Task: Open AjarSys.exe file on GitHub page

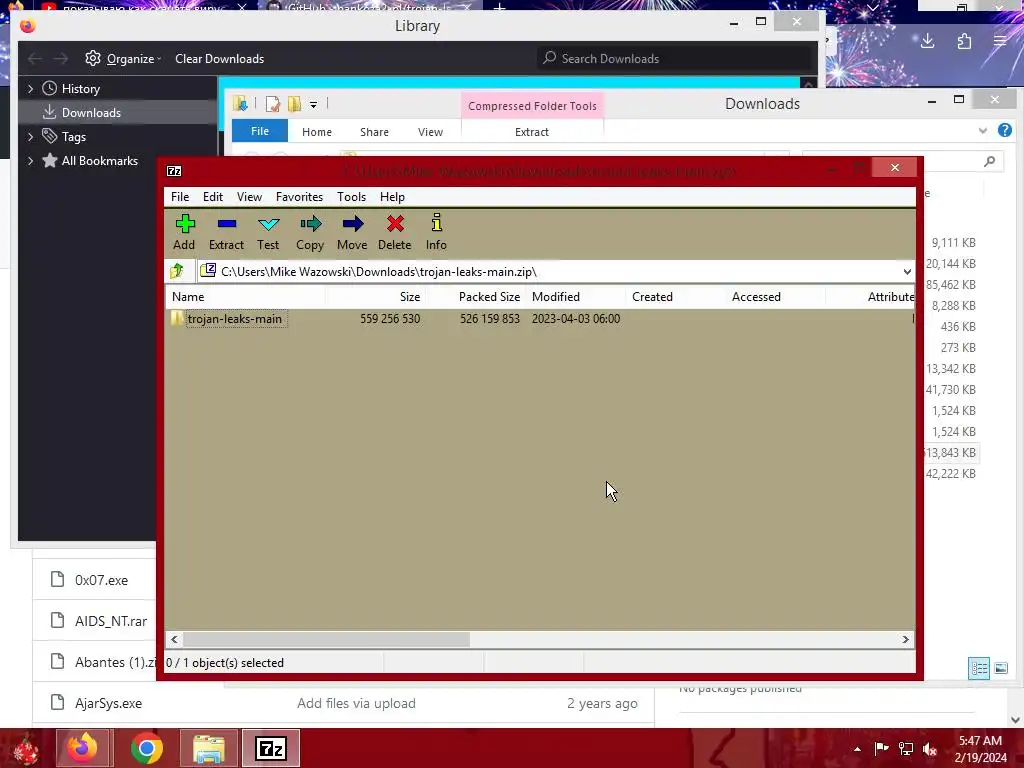Action: (108, 703)
